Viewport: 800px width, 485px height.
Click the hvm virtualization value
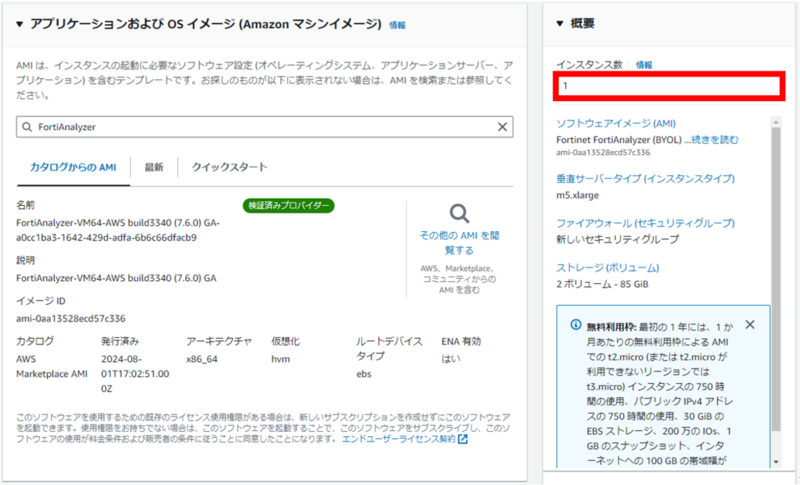click(x=281, y=359)
